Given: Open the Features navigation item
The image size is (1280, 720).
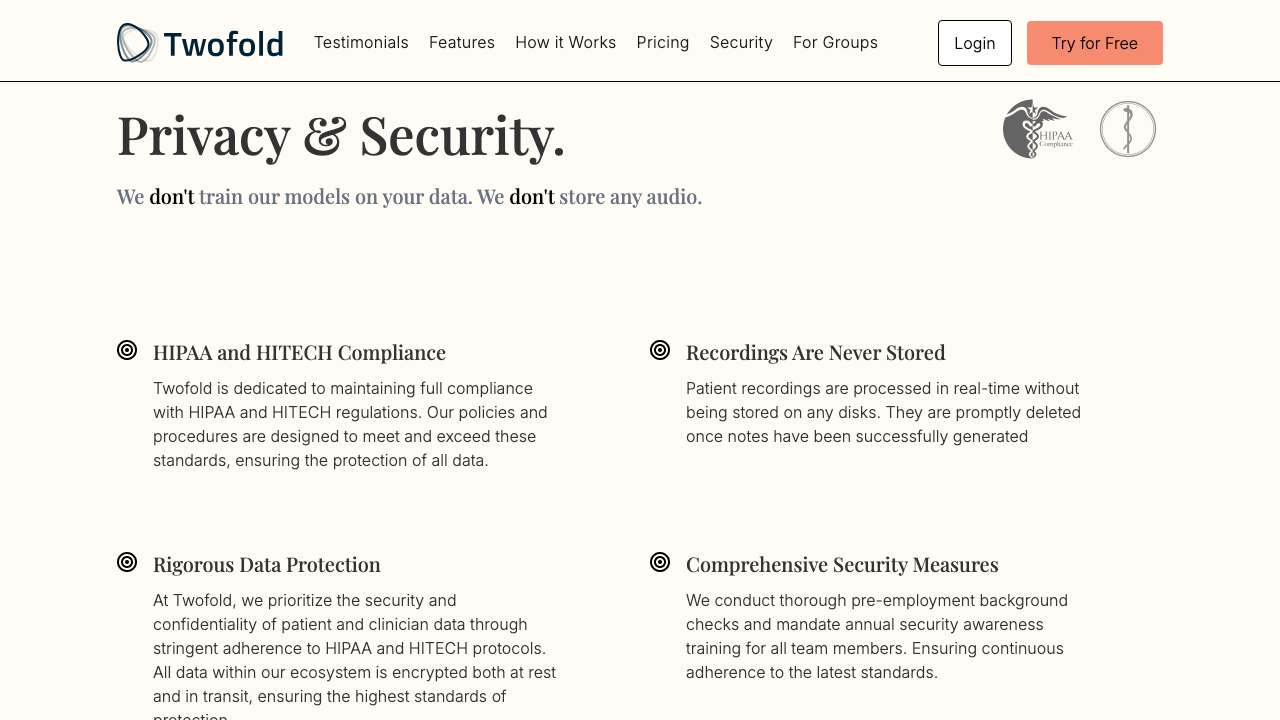Looking at the screenshot, I should click(x=462, y=42).
